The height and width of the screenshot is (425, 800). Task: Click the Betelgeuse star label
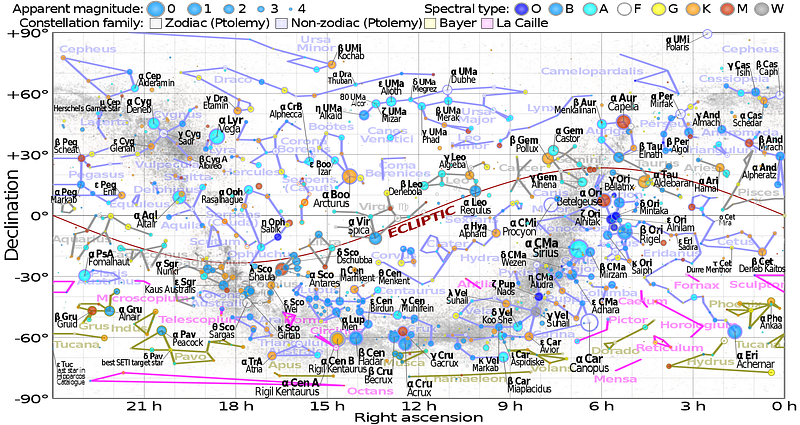572,202
